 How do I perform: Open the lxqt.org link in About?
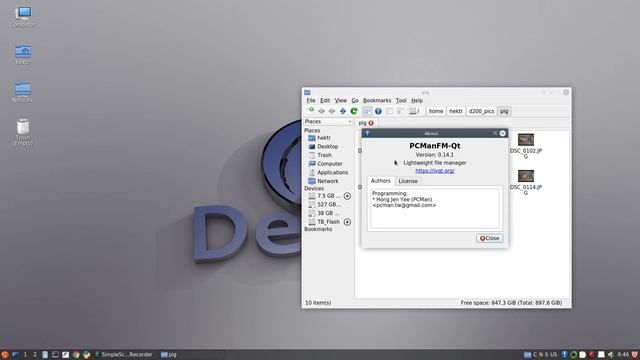point(435,171)
